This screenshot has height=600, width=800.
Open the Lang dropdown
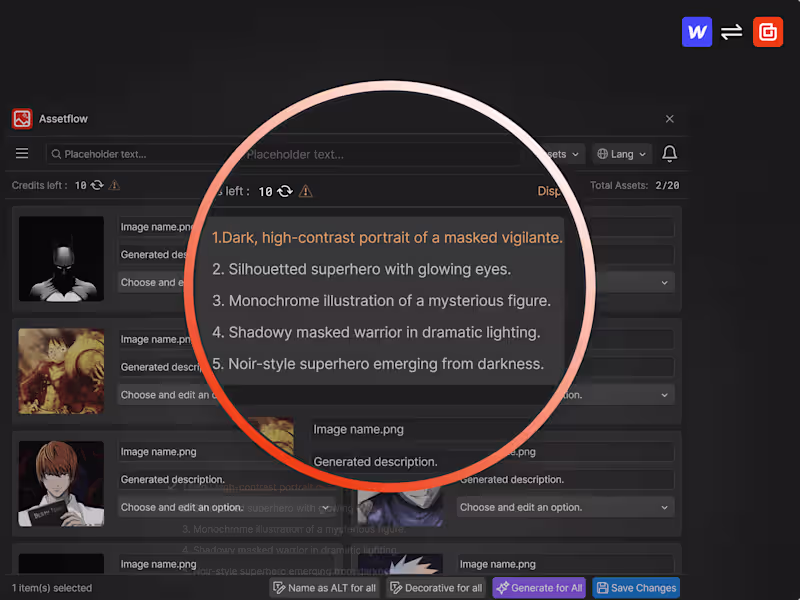pos(622,154)
